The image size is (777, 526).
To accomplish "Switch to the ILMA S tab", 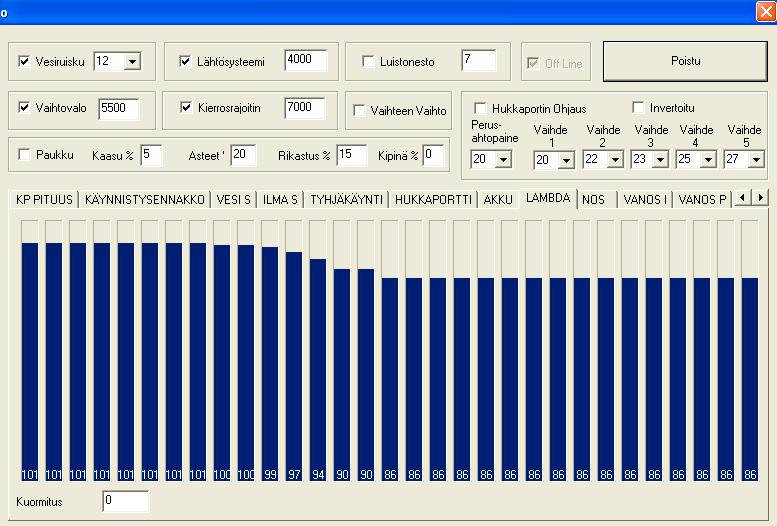I will tap(280, 199).
